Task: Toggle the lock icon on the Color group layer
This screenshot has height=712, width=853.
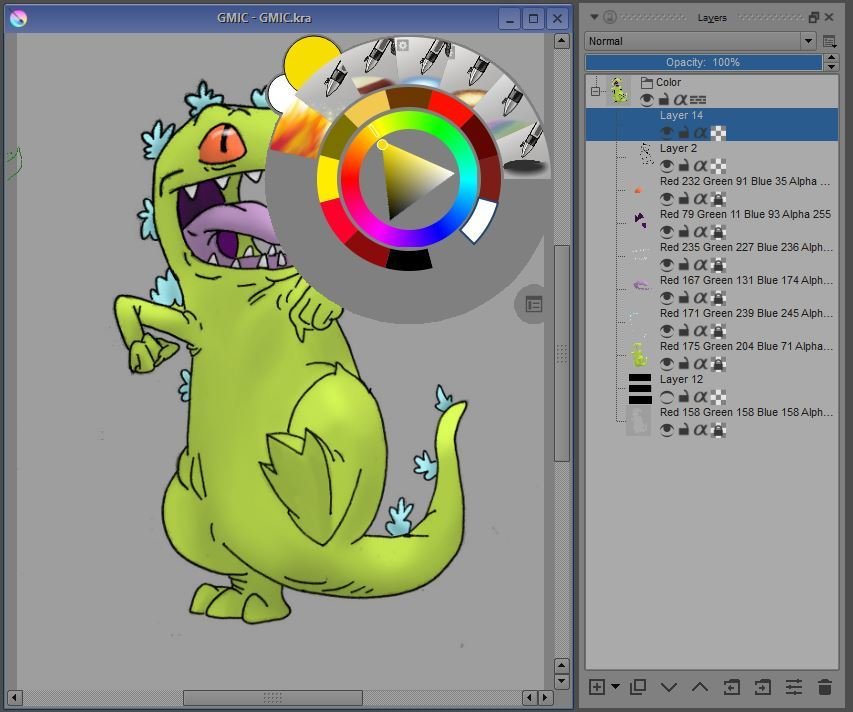Action: 663,100
